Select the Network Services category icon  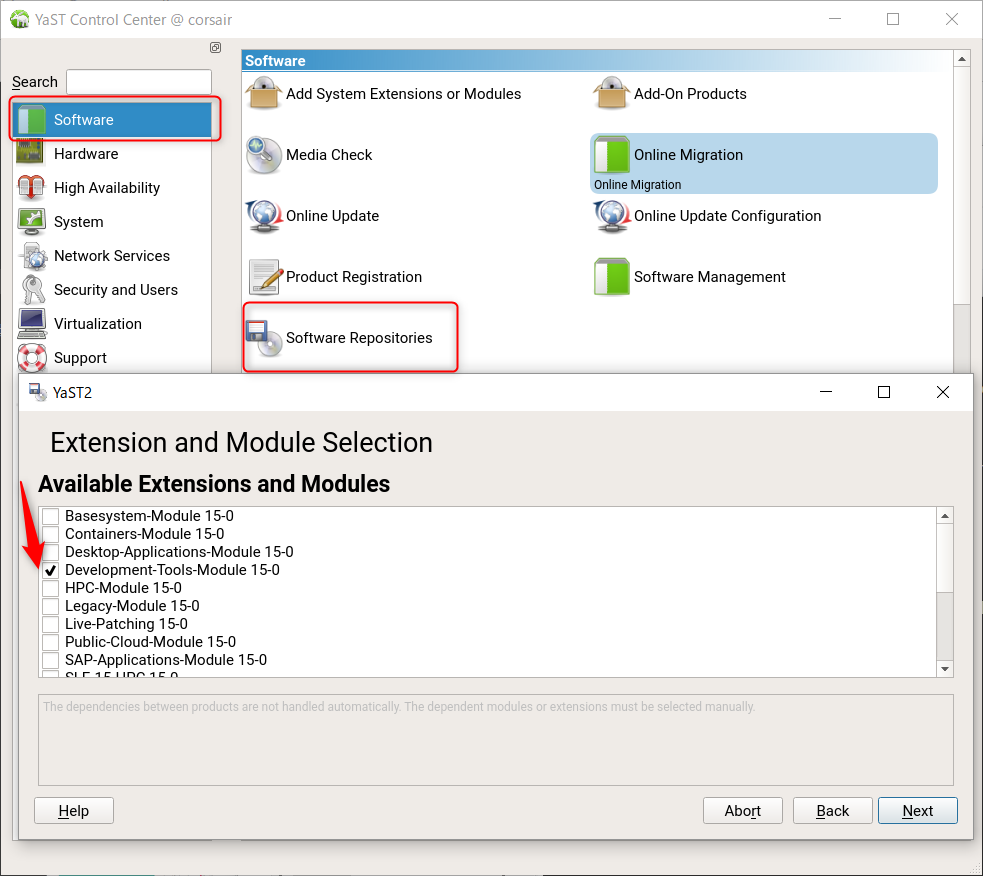point(33,255)
